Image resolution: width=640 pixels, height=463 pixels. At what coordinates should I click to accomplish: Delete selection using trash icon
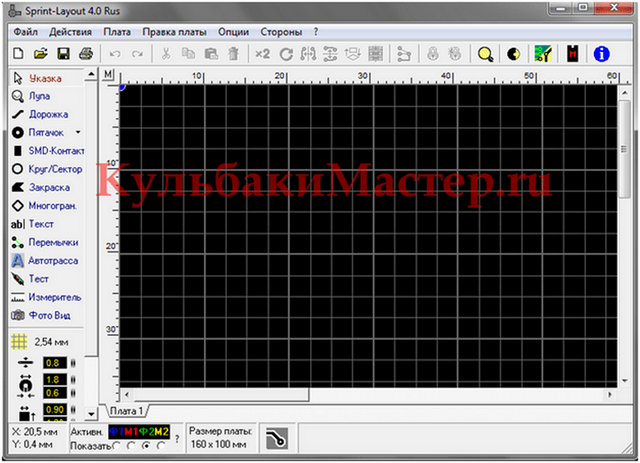233,53
